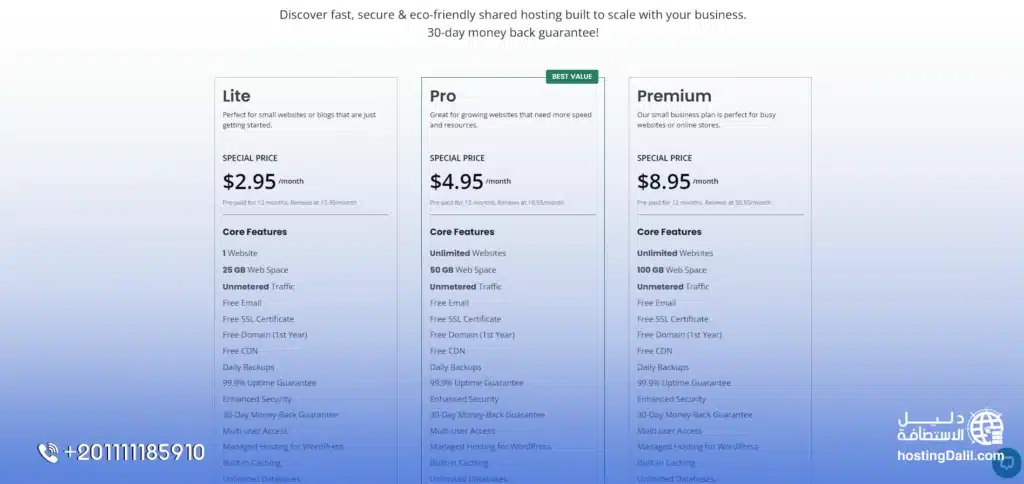This screenshot has width=1024, height=484.
Task: Click the +201111185910 phone number
Action: tap(134, 453)
